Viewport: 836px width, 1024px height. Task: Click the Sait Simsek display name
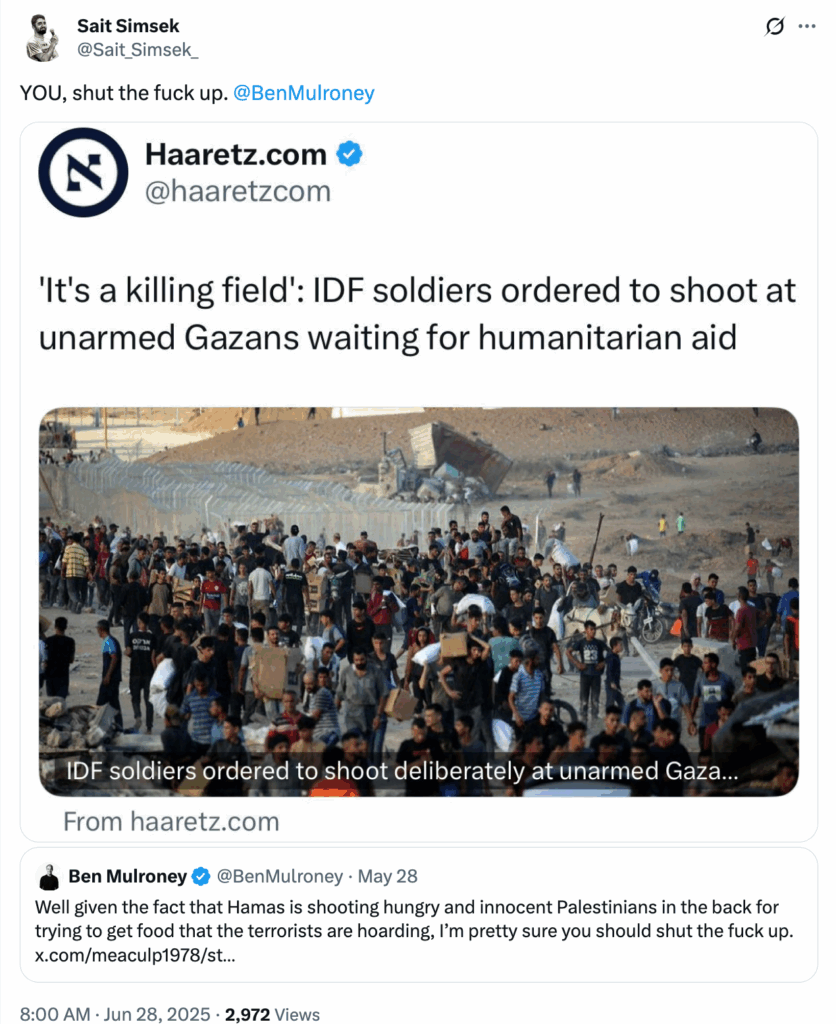click(128, 25)
